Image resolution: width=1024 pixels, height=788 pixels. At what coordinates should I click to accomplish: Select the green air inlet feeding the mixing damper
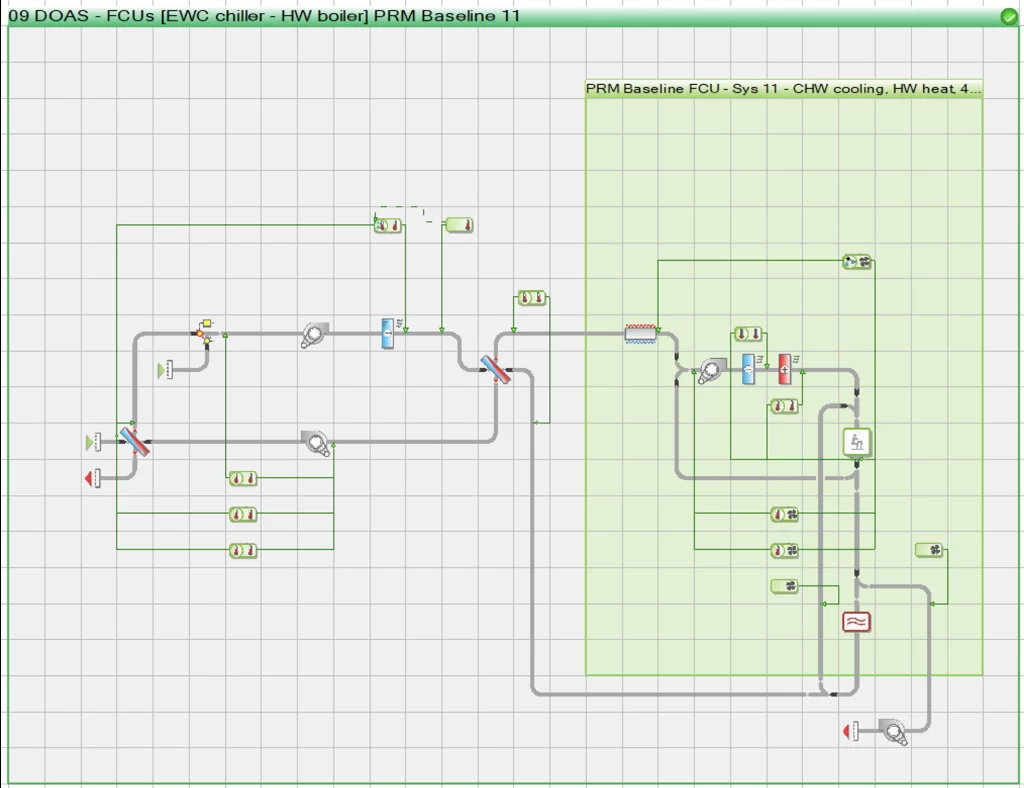(165, 370)
